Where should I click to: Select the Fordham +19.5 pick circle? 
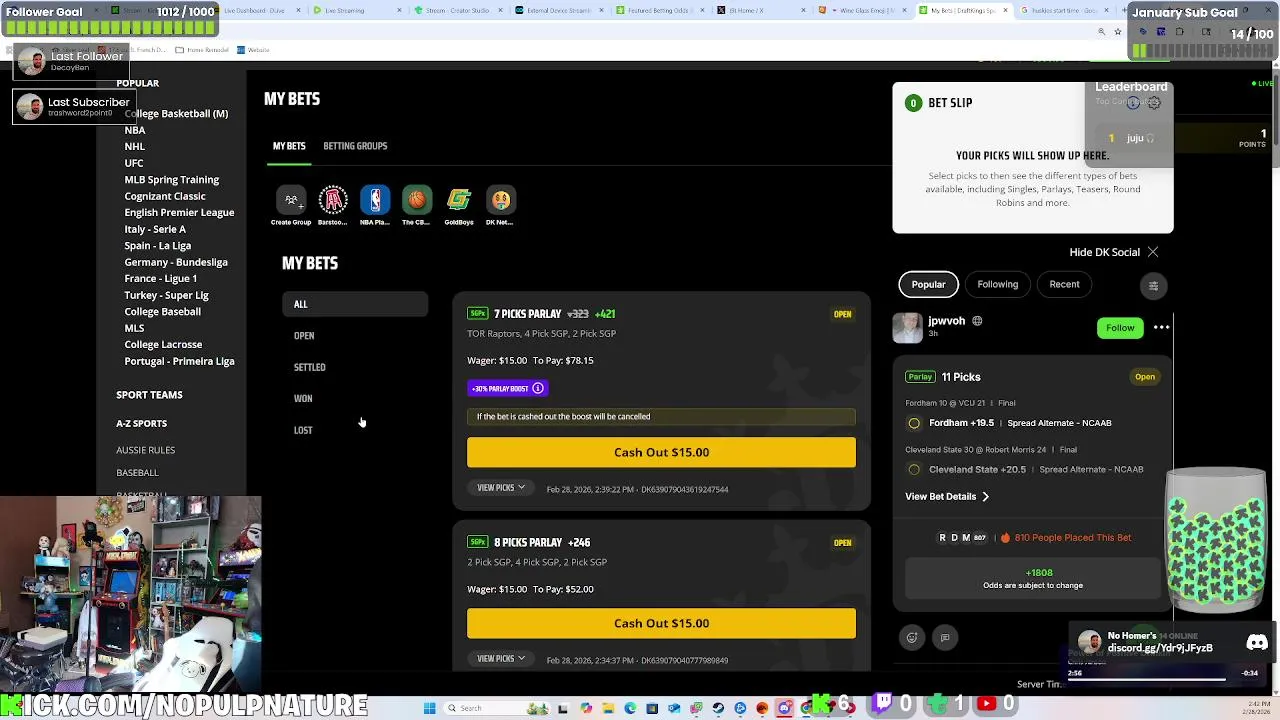[x=914, y=423]
